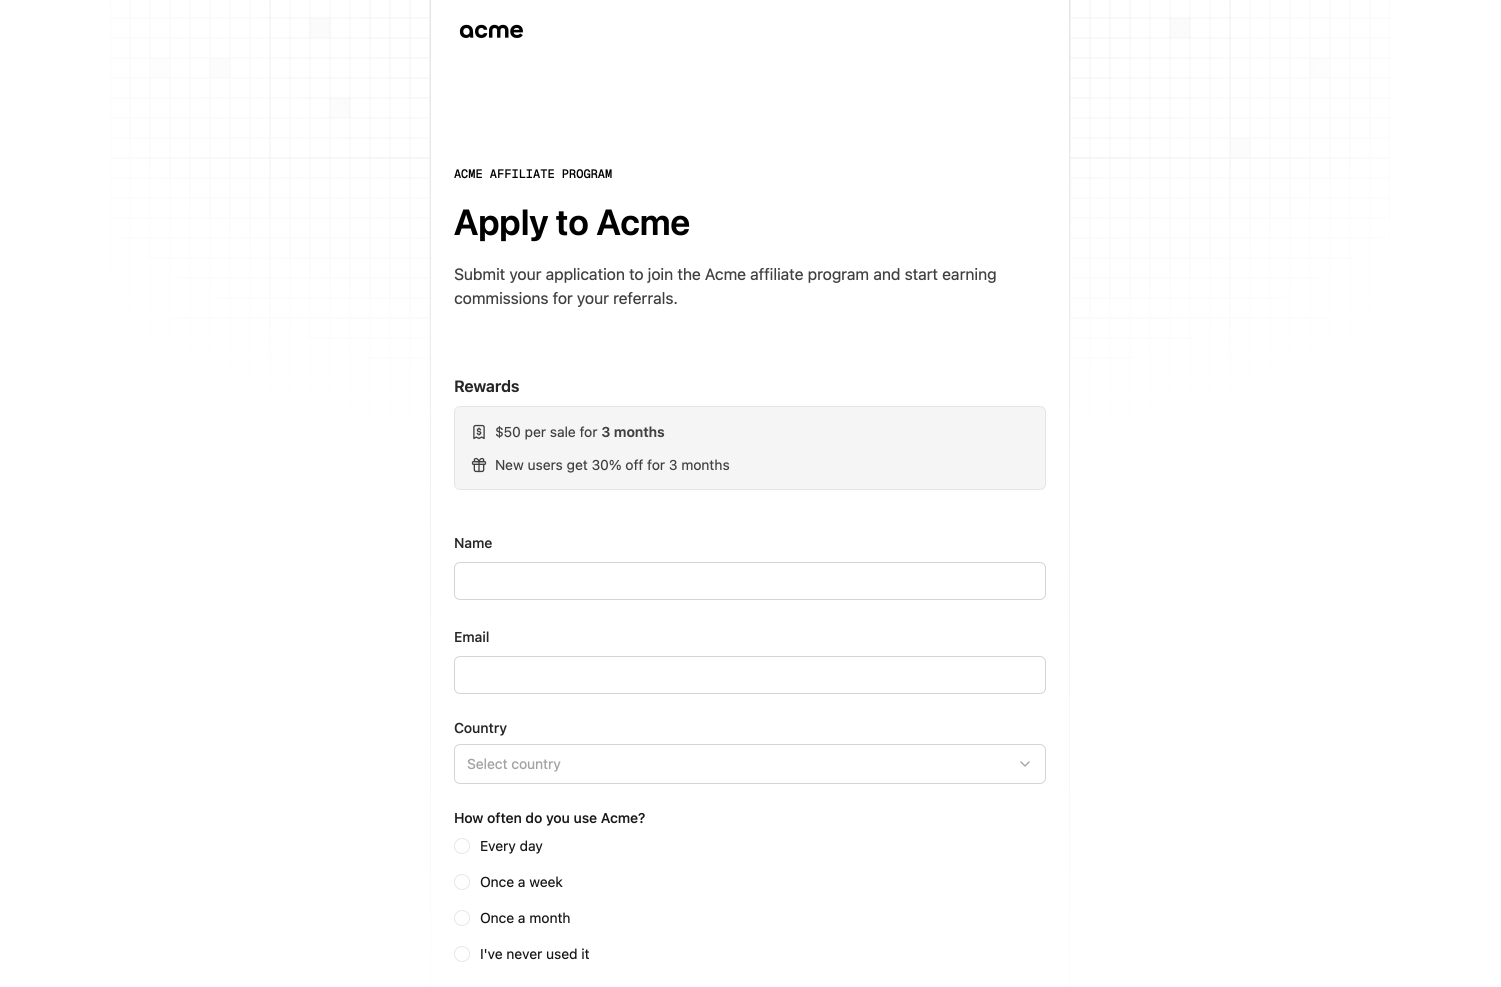
Task: Click the 'Name' field label
Action: [x=473, y=543]
